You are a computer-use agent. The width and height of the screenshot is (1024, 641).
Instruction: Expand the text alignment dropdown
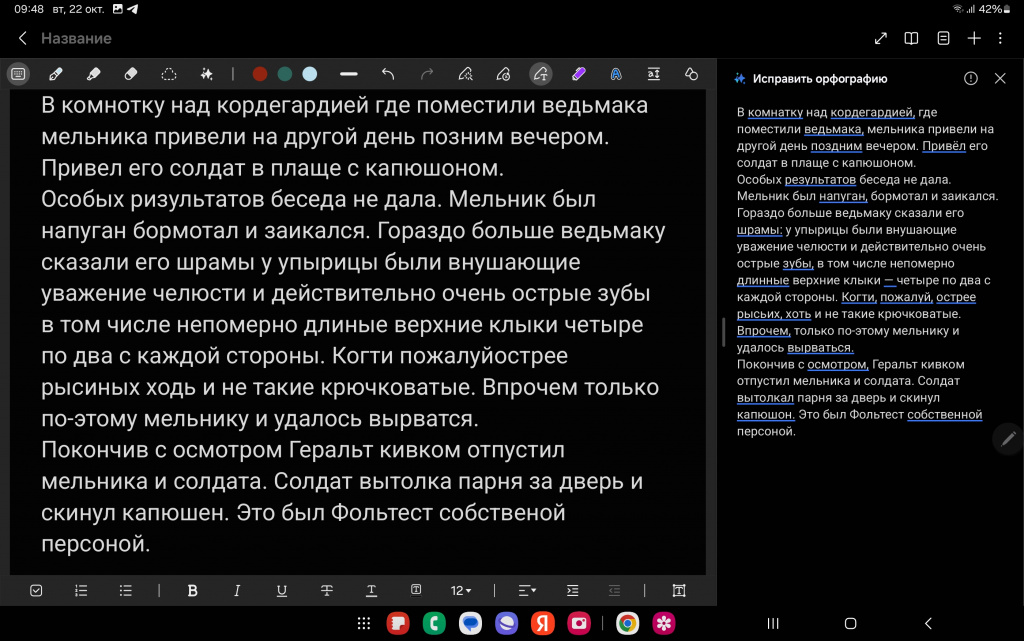527,591
